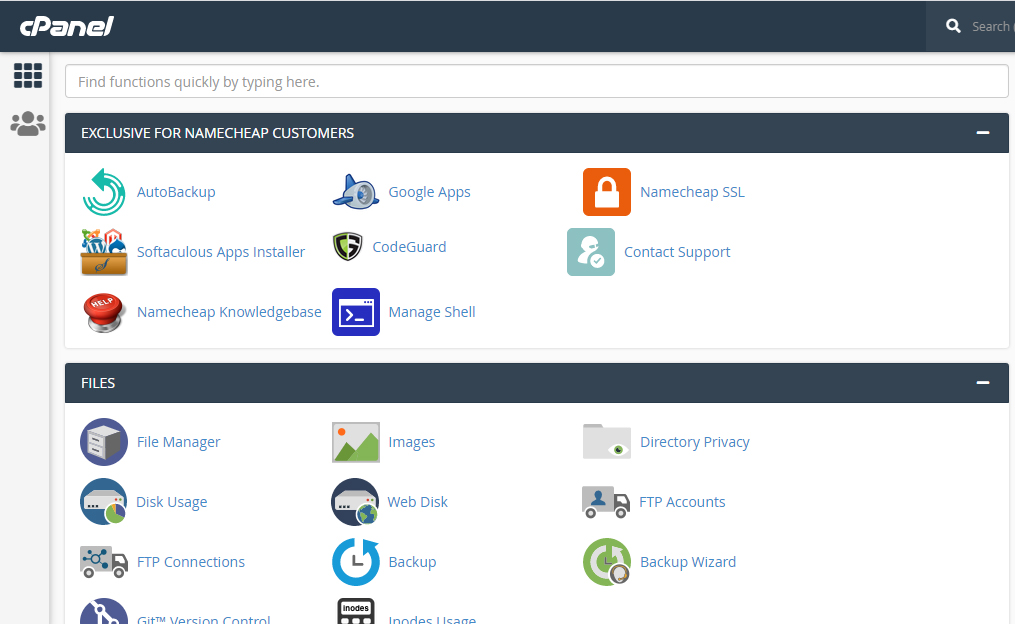Open the Directory Privacy folder icon

point(607,442)
